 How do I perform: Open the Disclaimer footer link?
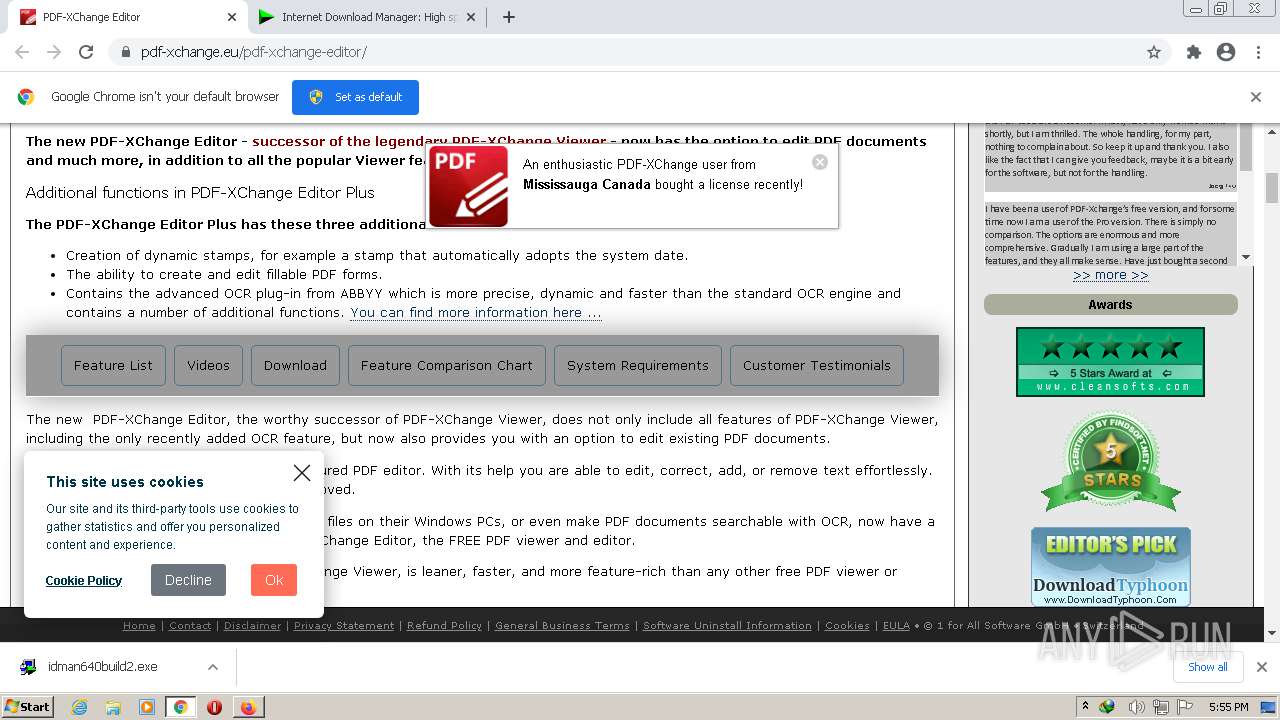252,626
